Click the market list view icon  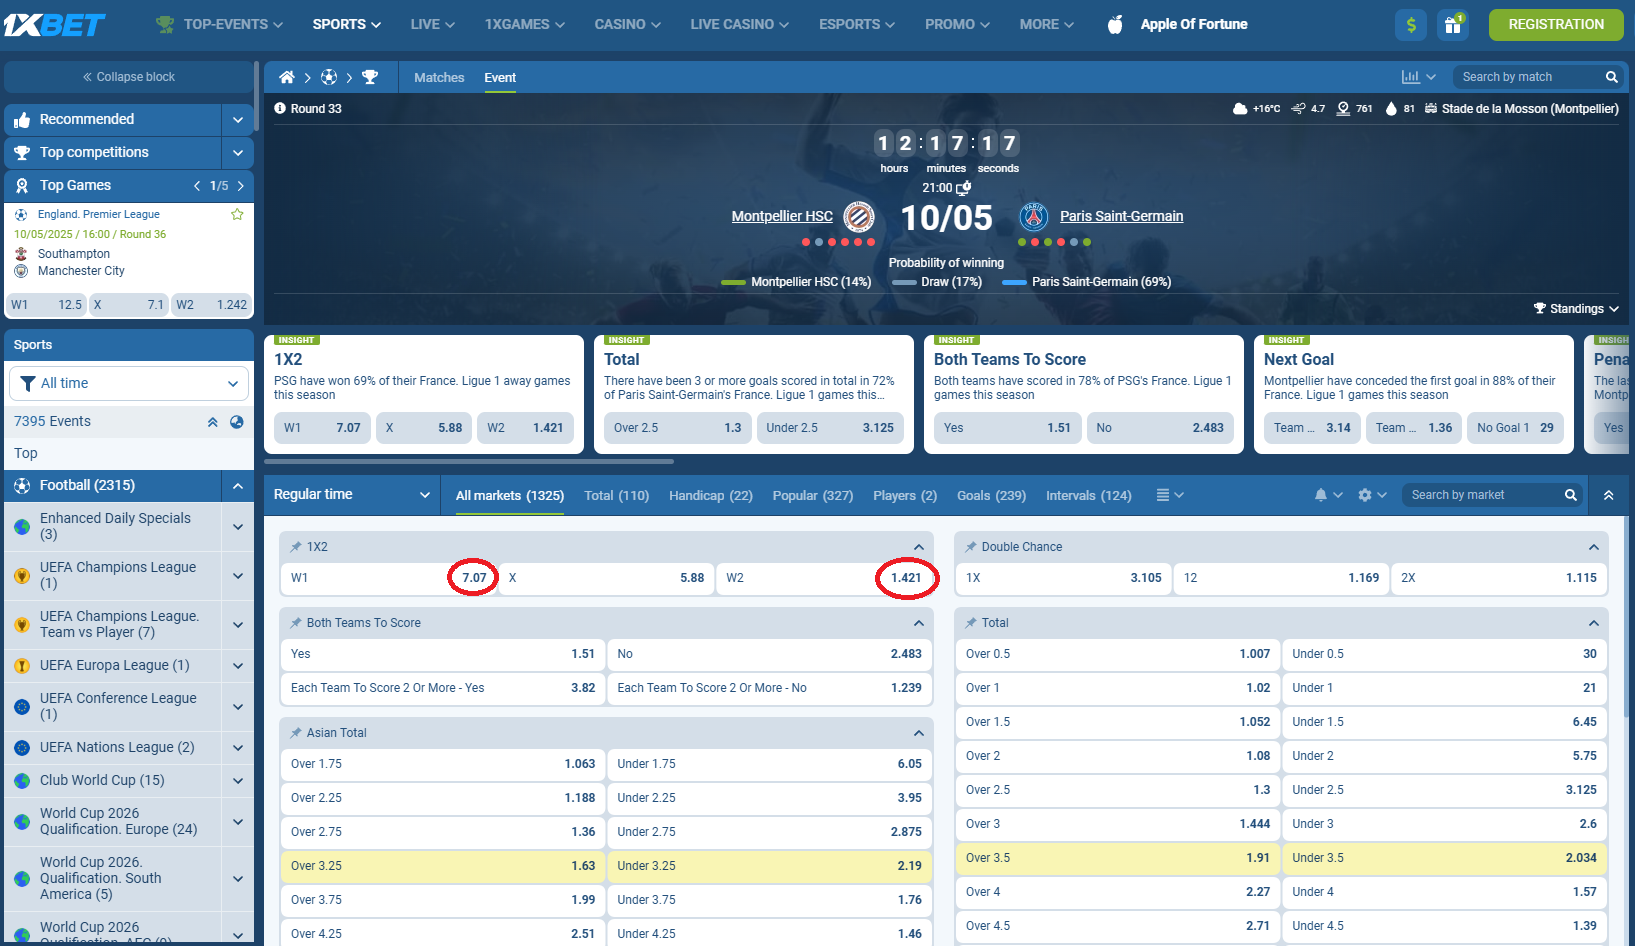point(1163,495)
